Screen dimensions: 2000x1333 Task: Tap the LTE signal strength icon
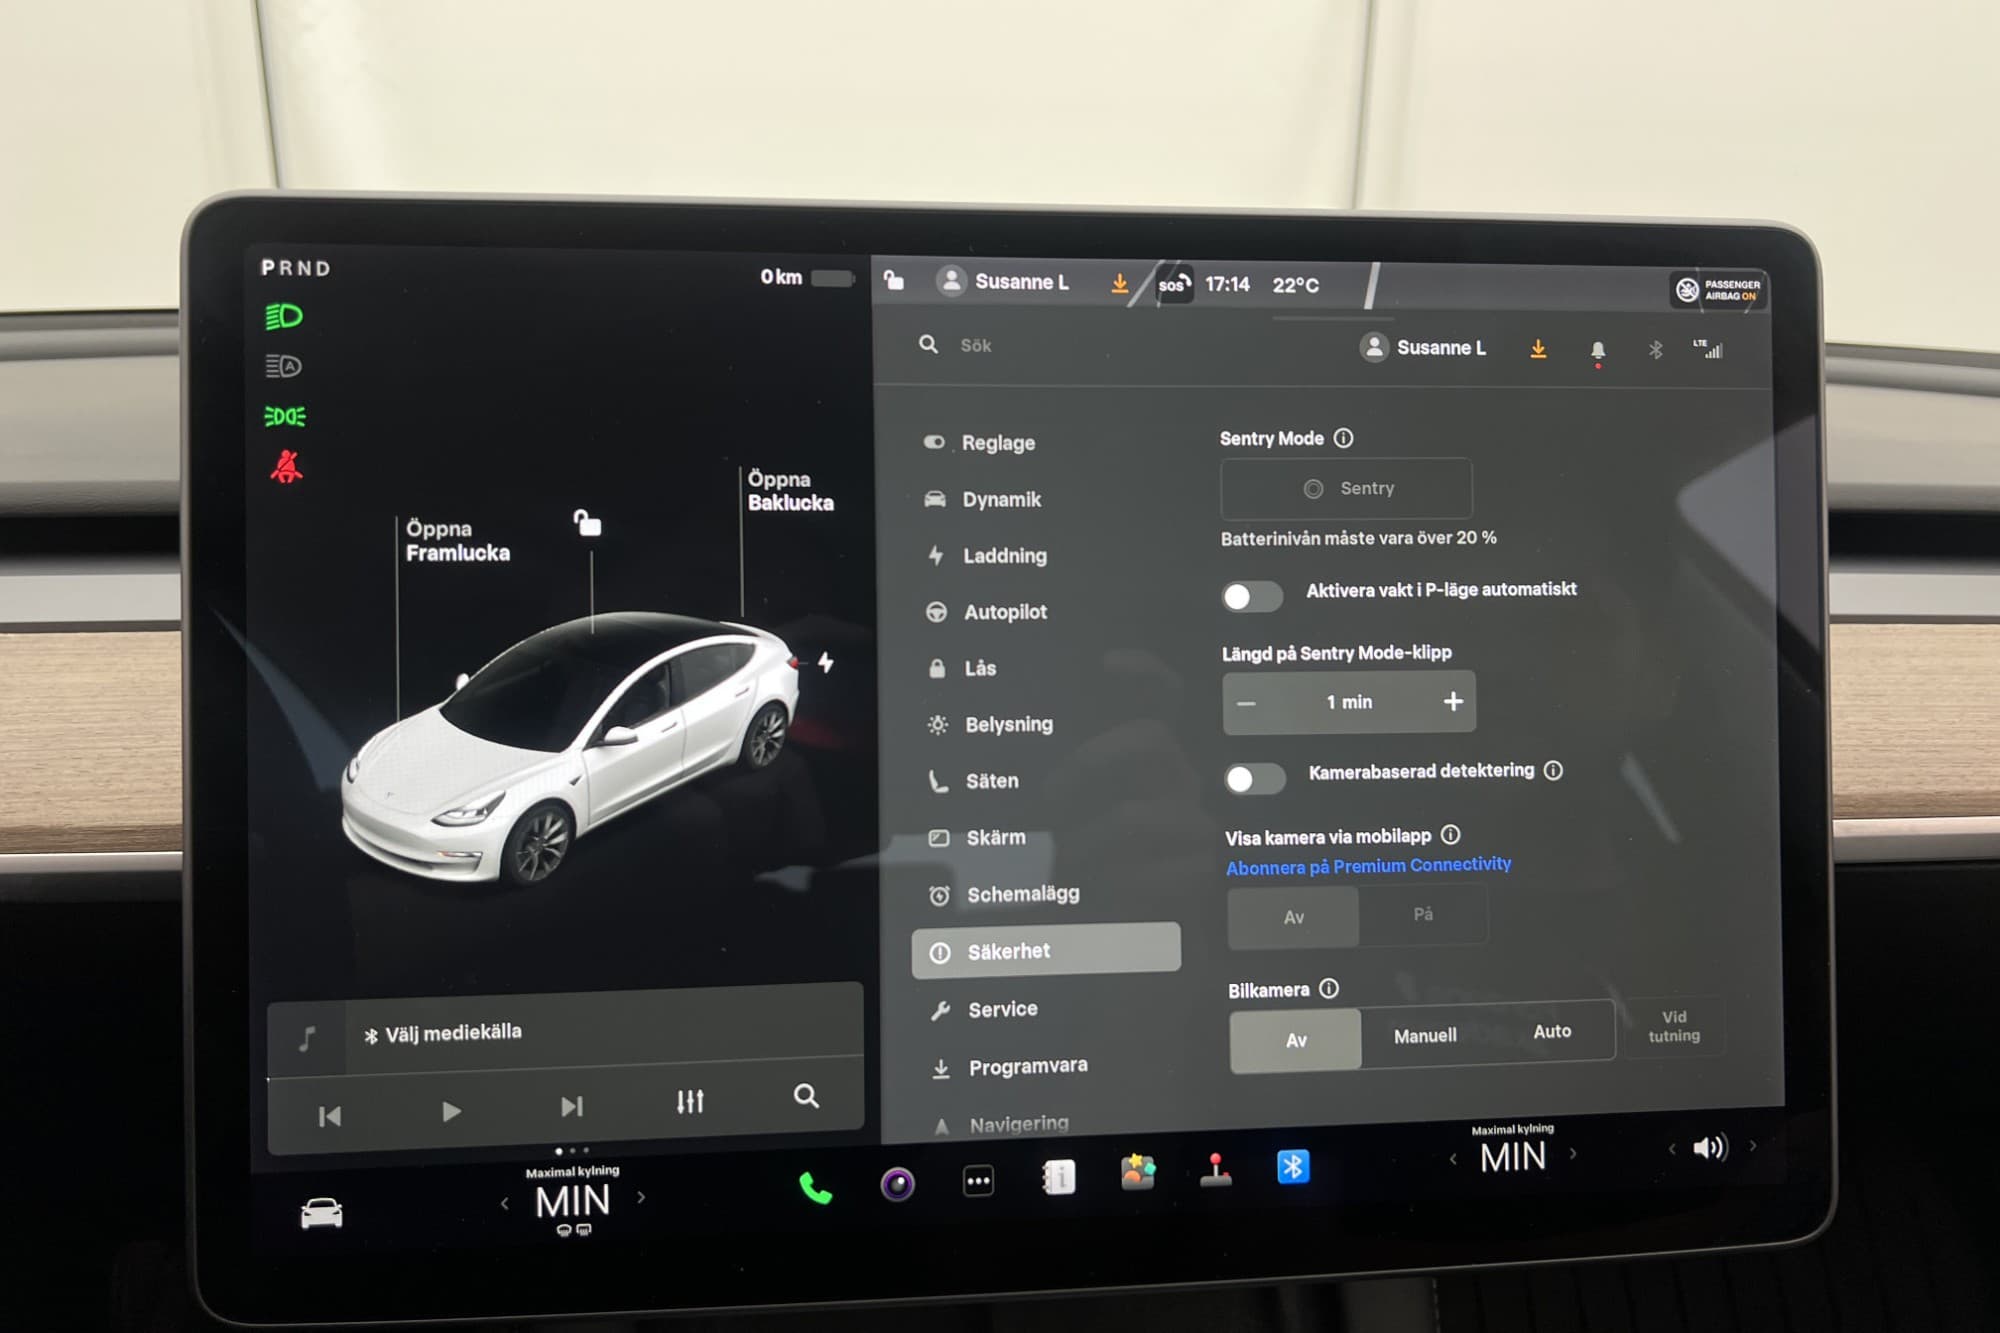(1708, 349)
